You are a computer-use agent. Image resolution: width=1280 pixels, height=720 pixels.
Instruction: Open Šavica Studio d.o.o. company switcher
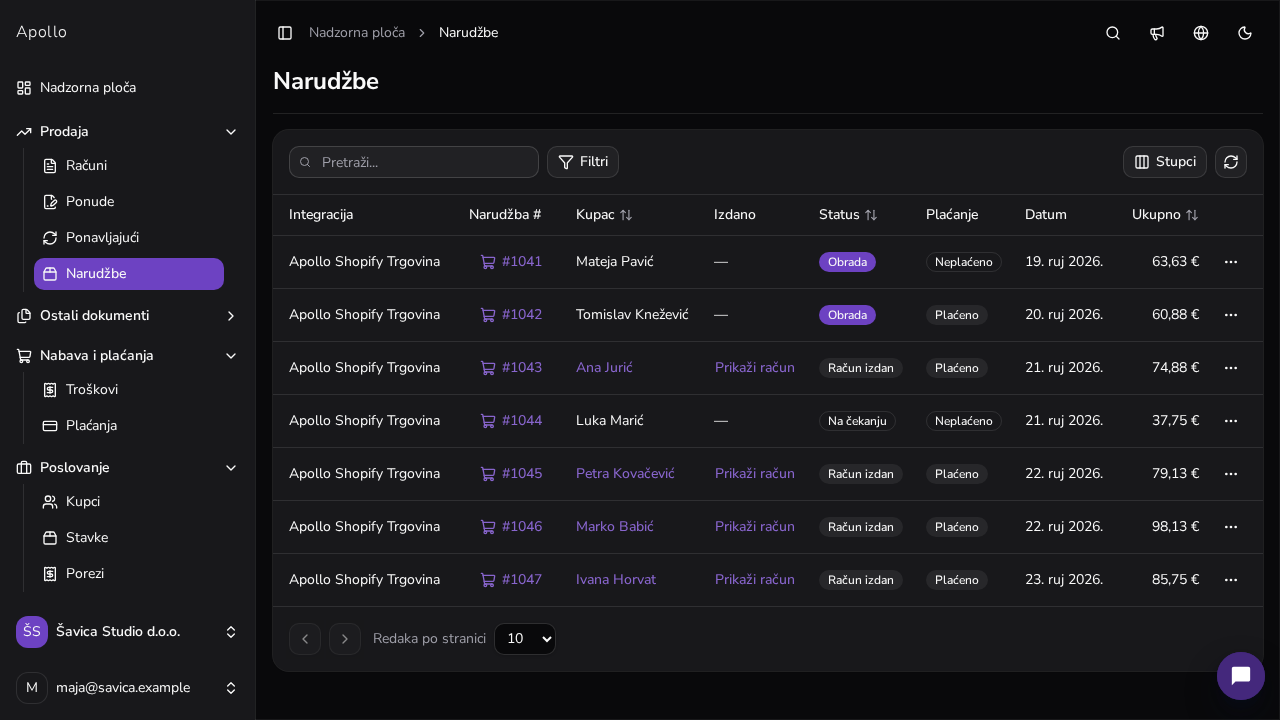click(127, 632)
